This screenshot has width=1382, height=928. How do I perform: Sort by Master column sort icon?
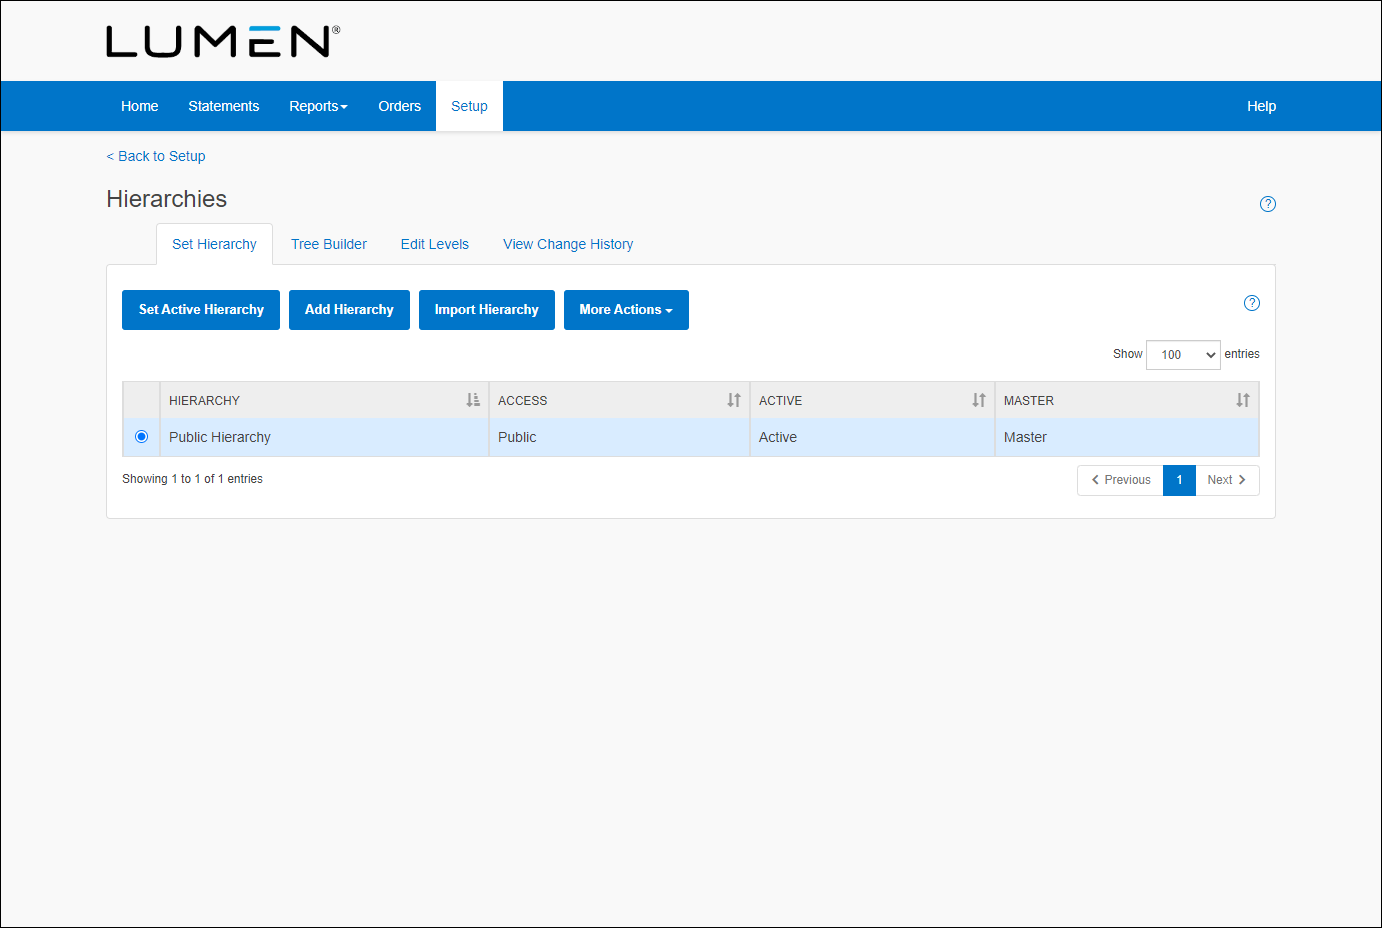pos(1243,400)
